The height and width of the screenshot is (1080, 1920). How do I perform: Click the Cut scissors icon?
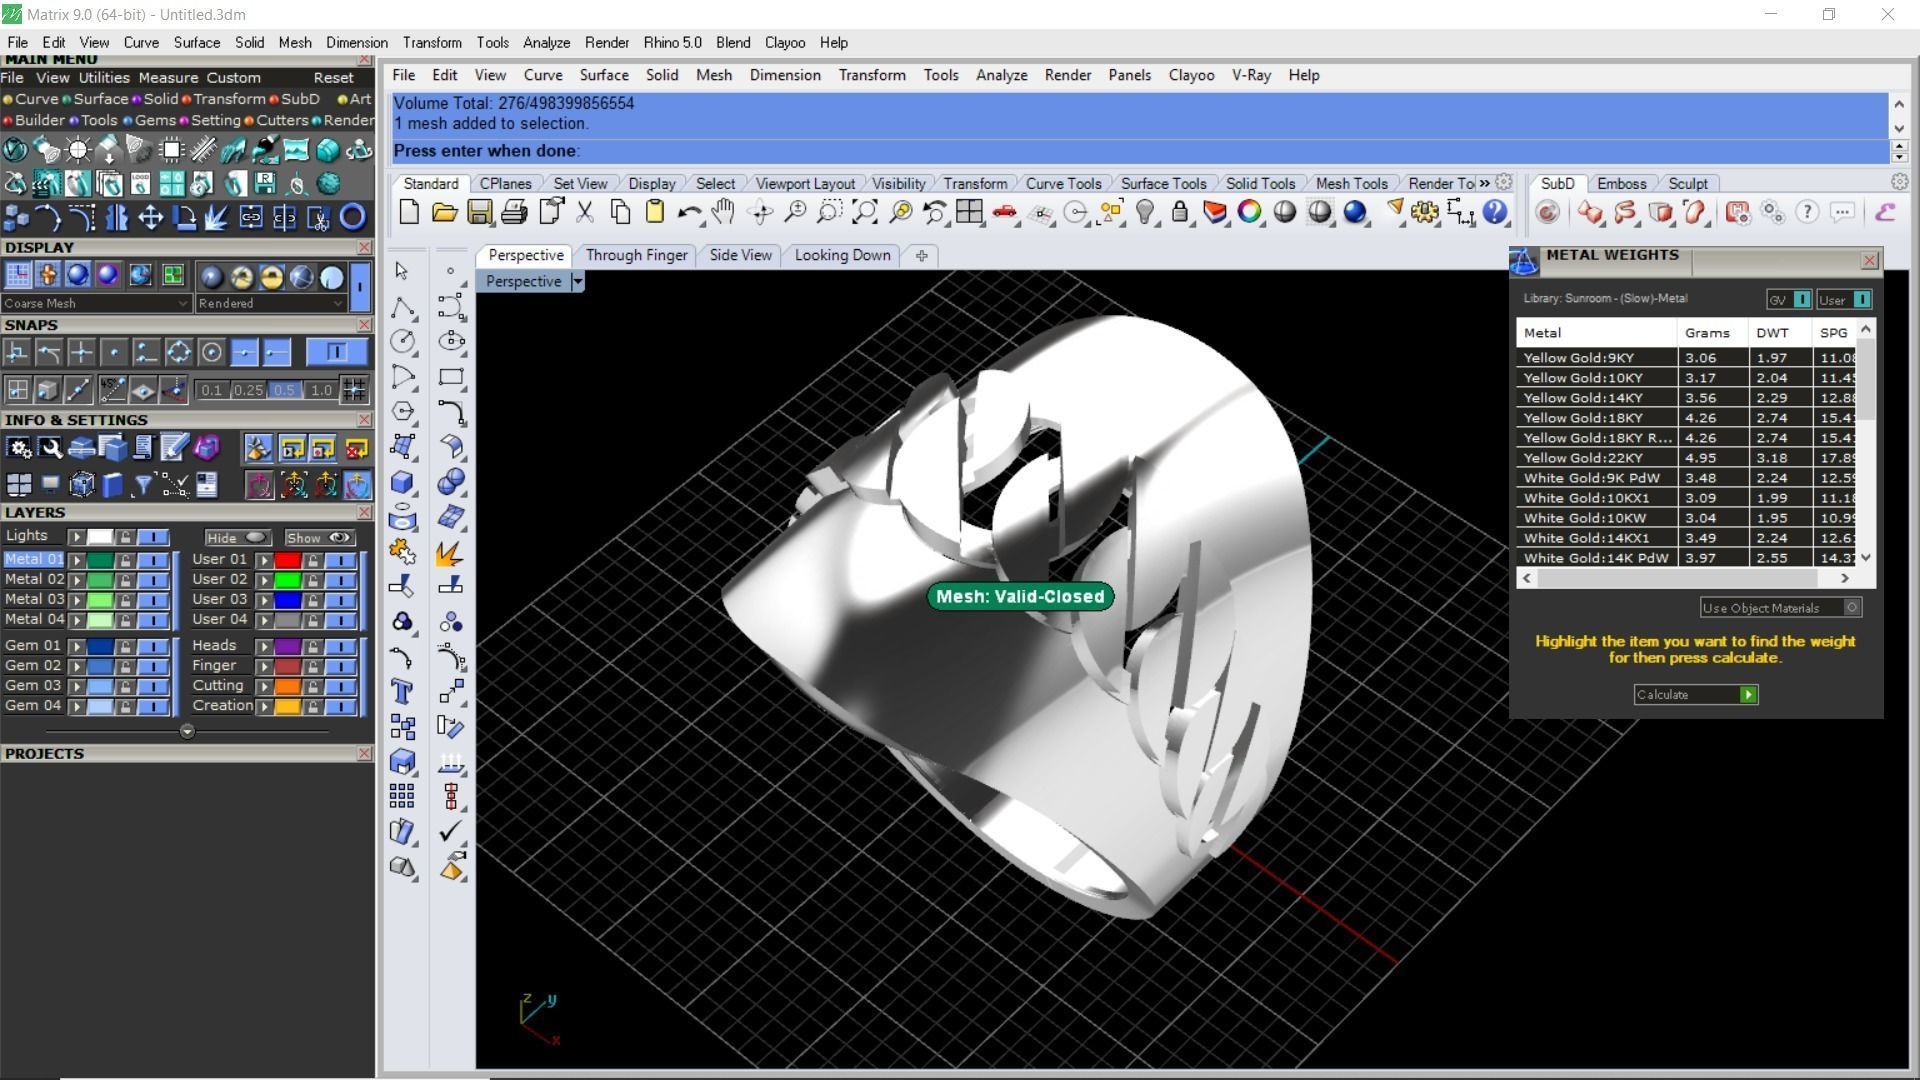[x=586, y=212]
